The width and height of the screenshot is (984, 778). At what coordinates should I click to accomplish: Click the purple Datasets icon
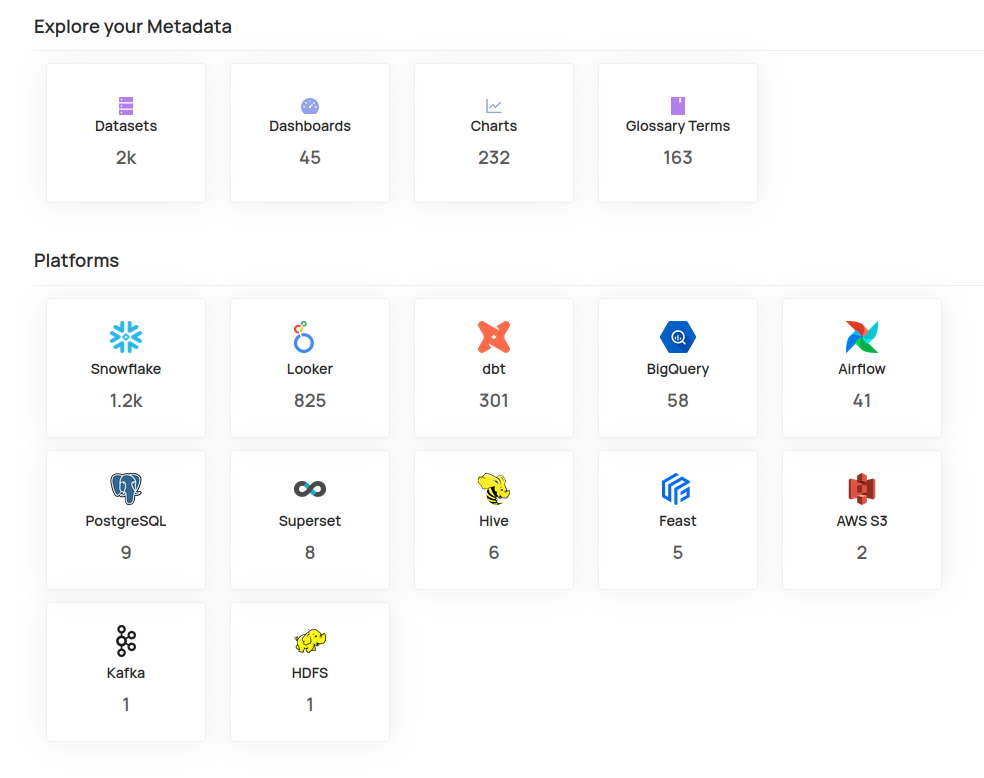click(126, 105)
